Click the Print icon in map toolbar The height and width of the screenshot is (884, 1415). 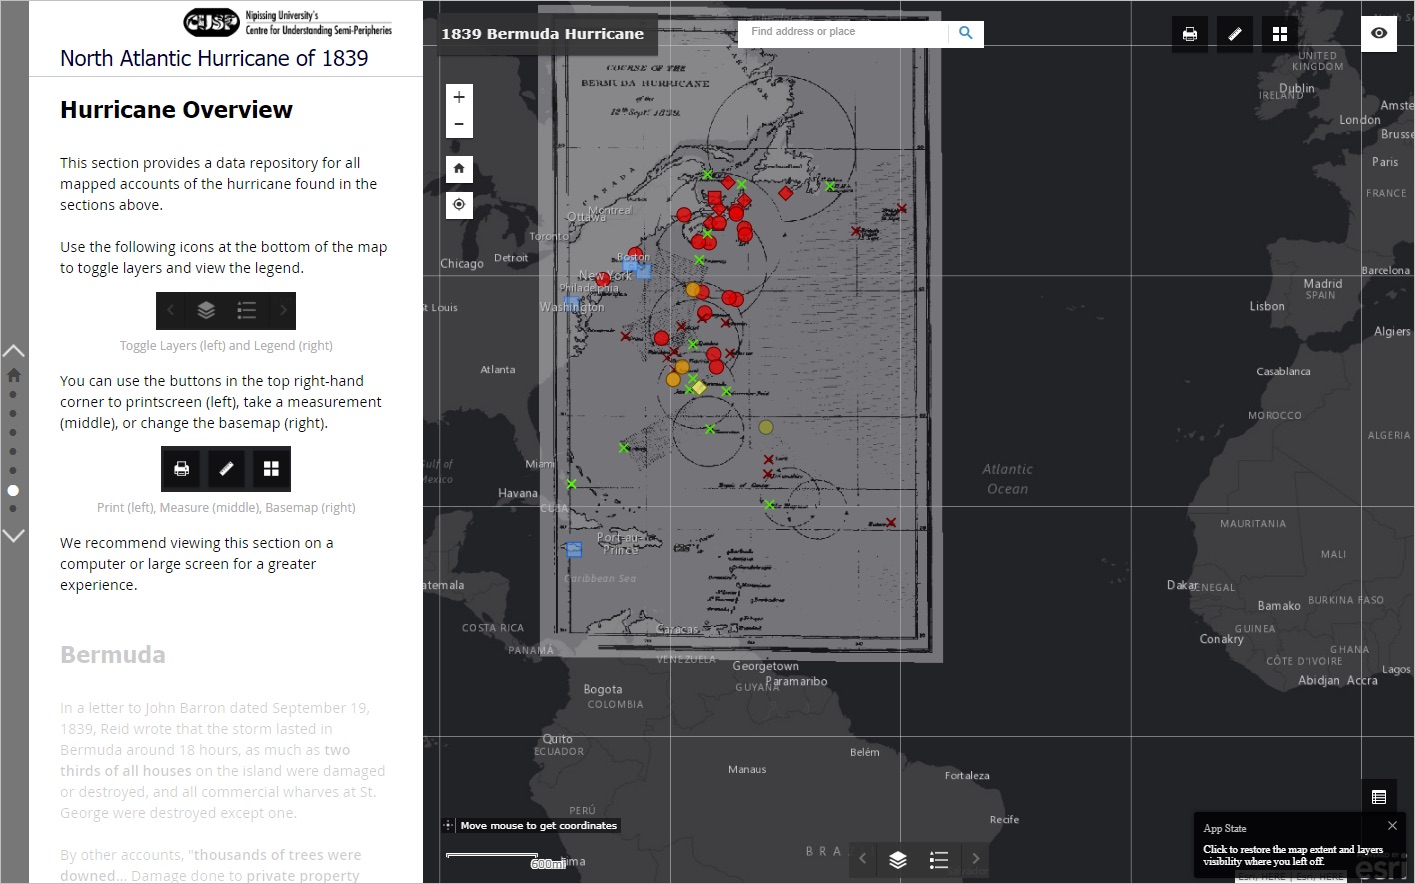click(1189, 34)
